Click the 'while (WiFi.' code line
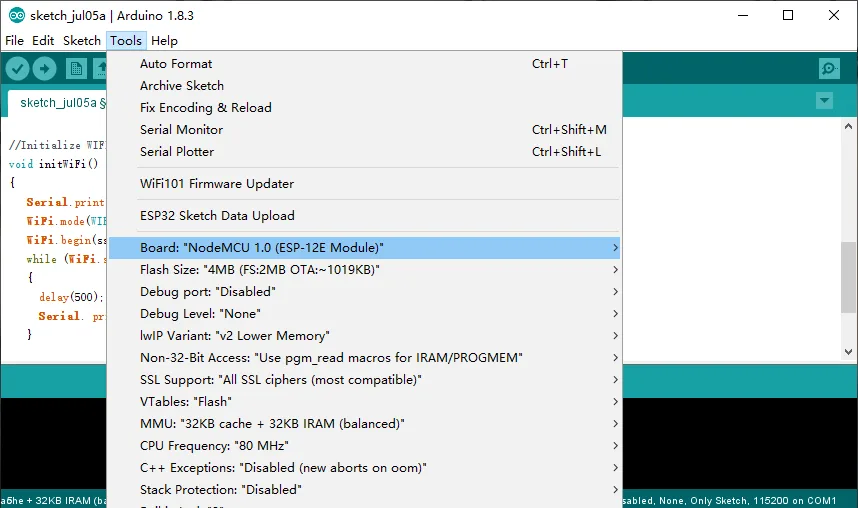 pos(66,259)
